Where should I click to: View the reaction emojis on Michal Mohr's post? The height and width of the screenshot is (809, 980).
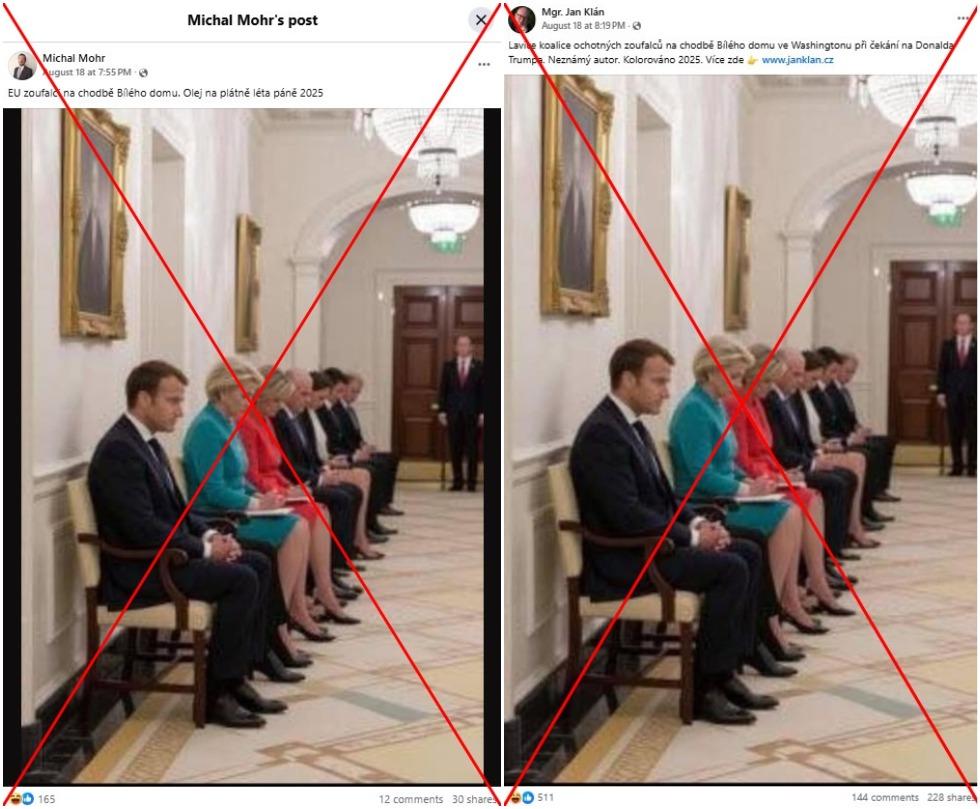coord(20,798)
